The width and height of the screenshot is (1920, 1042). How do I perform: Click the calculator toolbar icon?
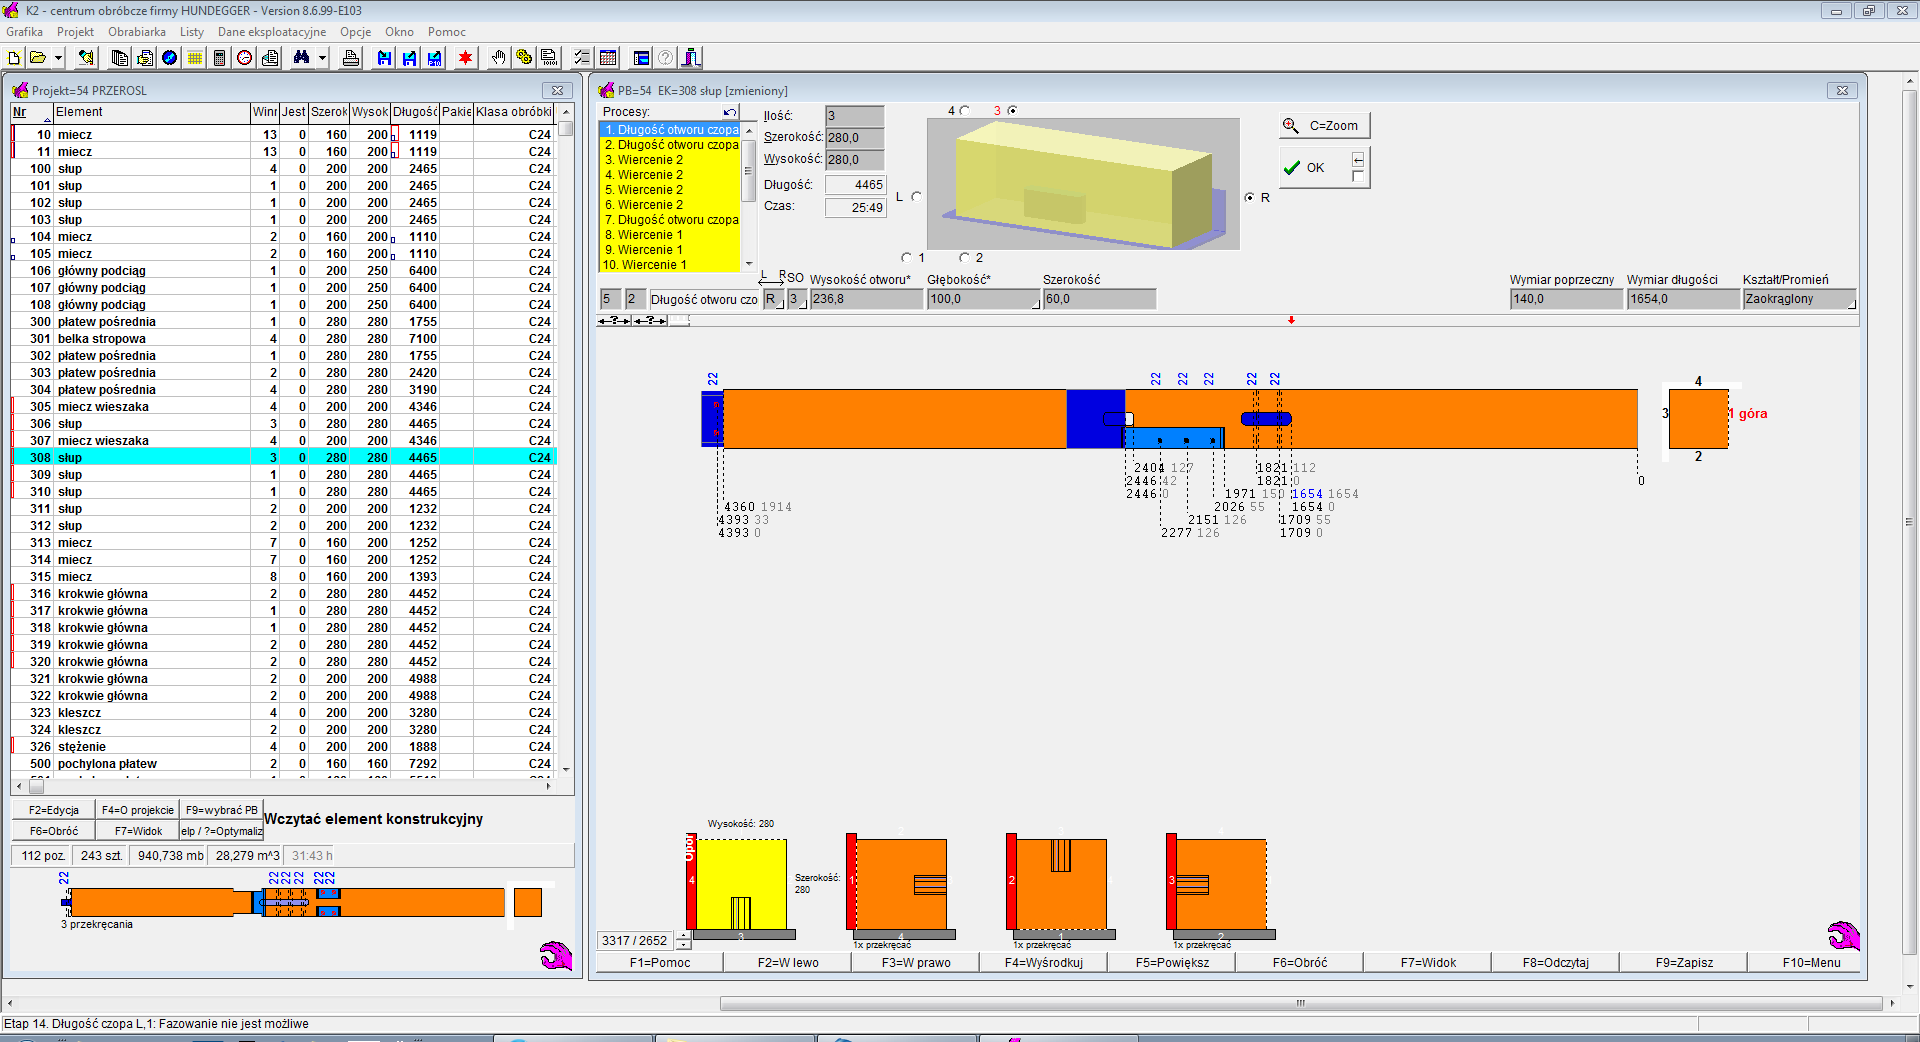220,58
